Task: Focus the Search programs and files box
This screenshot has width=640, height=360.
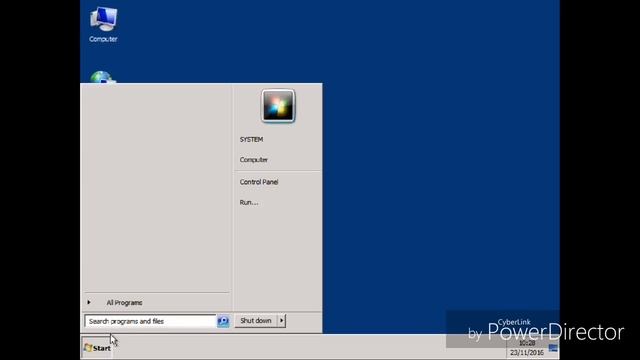Action: click(x=150, y=321)
